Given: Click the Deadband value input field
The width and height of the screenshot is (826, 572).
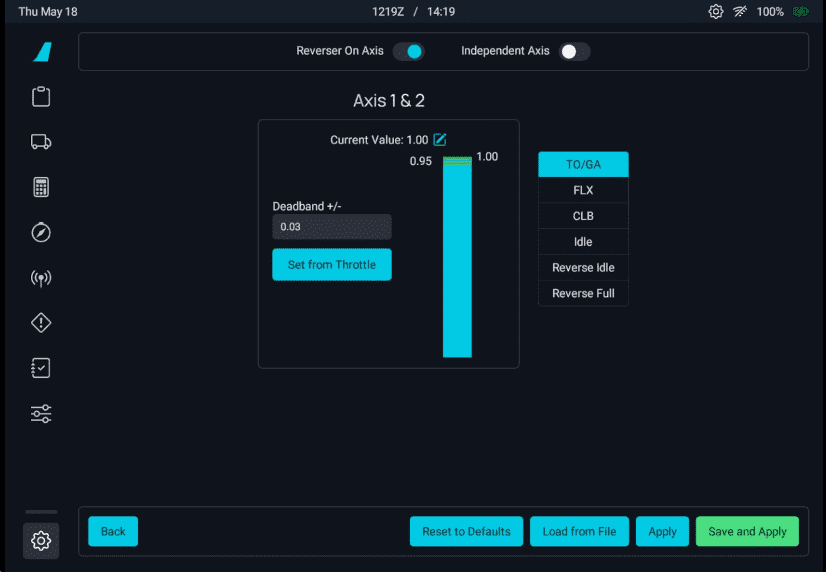Looking at the screenshot, I should (x=332, y=227).
